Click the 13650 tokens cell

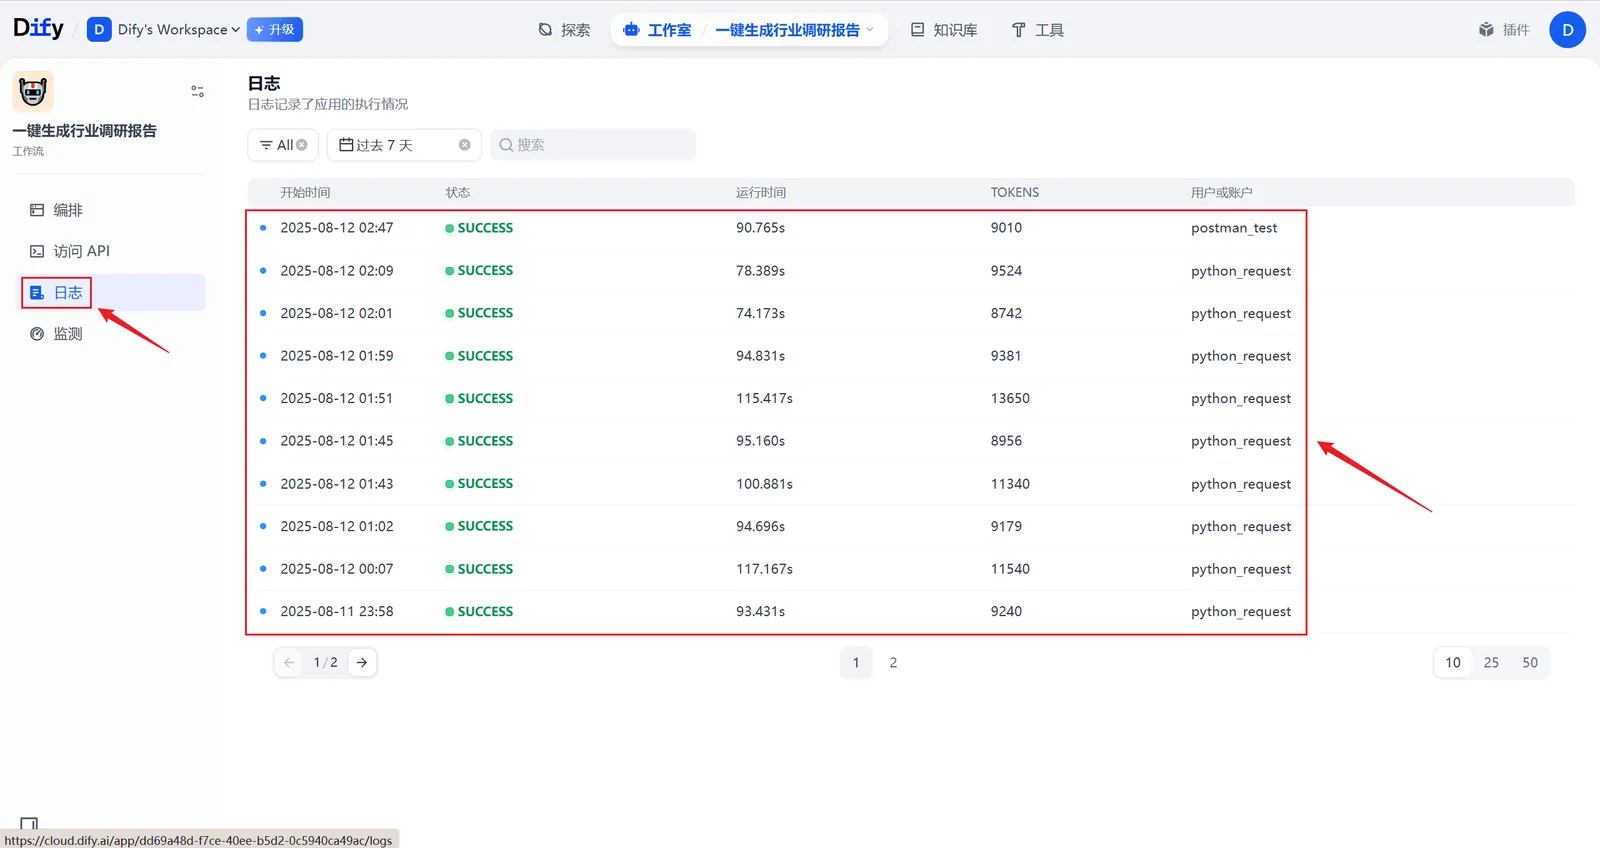[1010, 398]
